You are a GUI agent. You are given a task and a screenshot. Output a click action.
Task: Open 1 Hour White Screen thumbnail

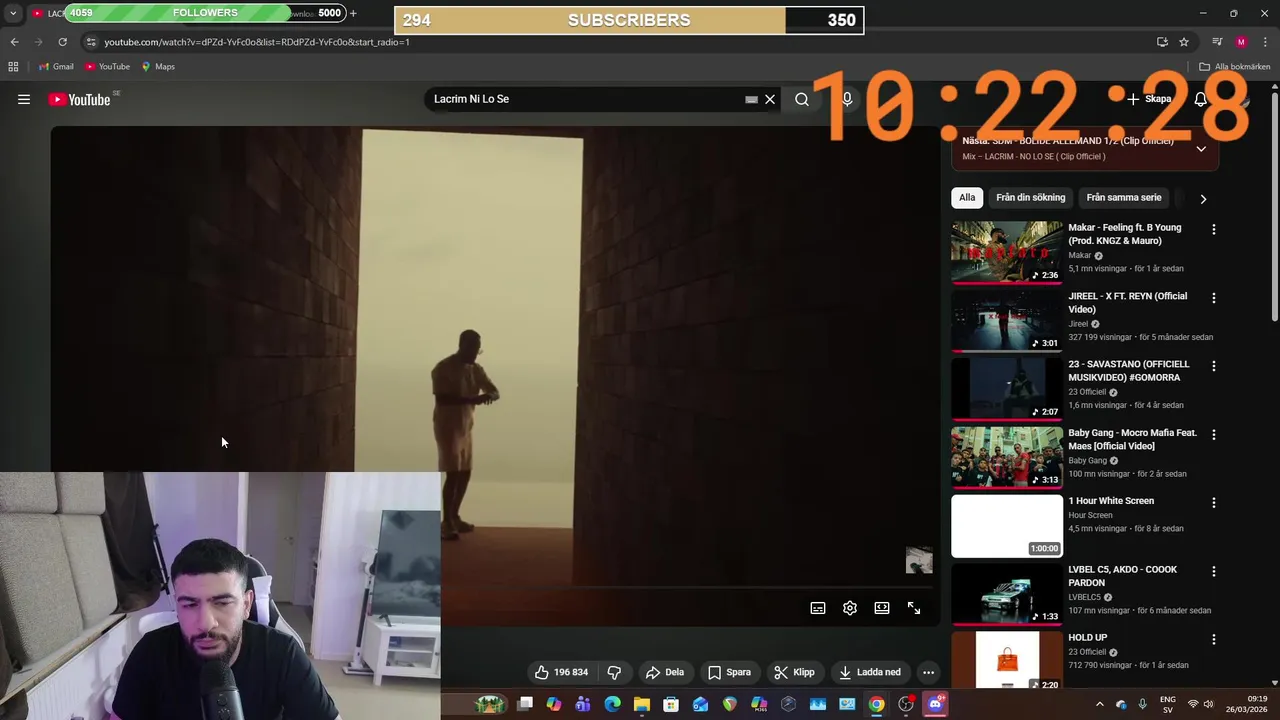1007,526
